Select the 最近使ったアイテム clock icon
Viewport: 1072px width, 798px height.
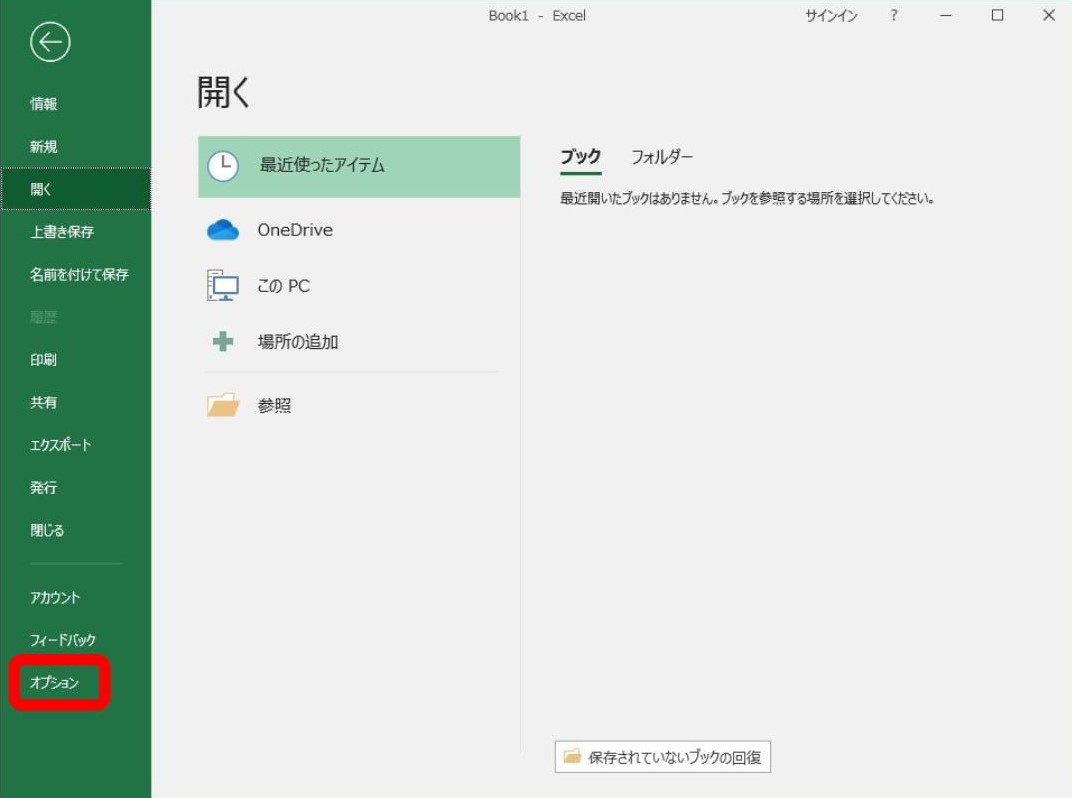(x=222, y=166)
